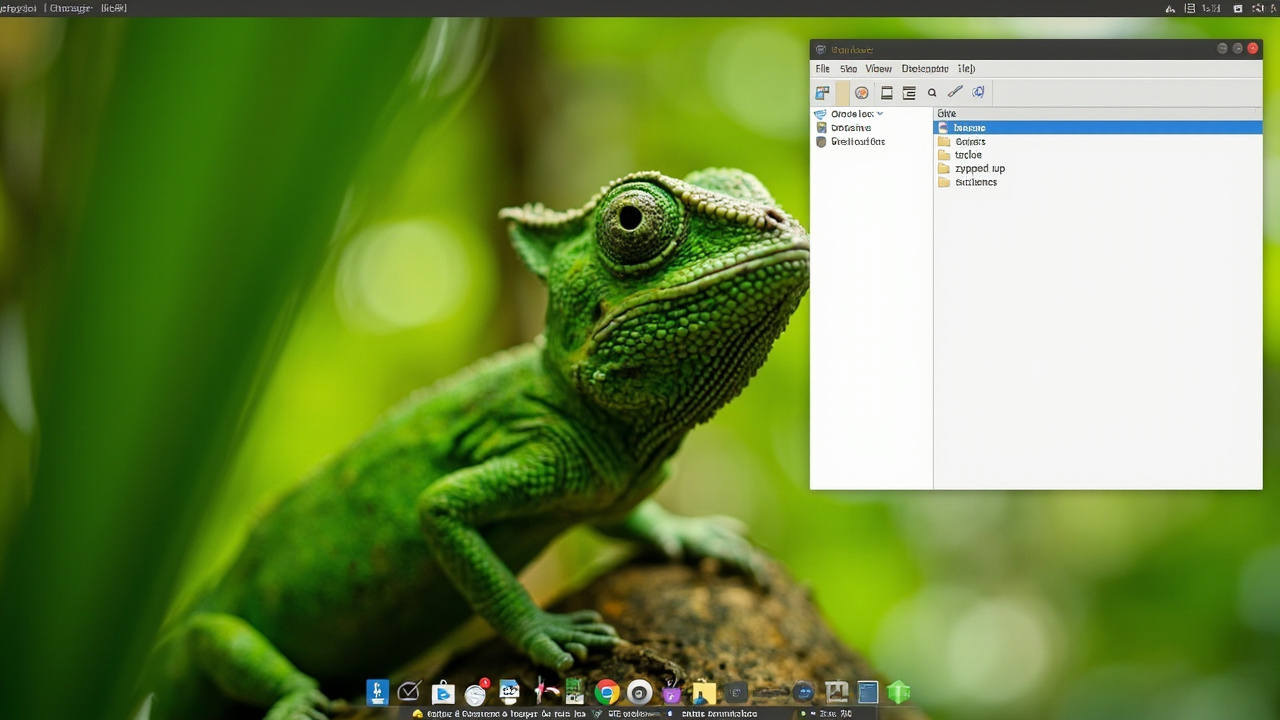This screenshot has height=720, width=1280.
Task: Click the first blue window toolbar icon
Action: [x=822, y=93]
